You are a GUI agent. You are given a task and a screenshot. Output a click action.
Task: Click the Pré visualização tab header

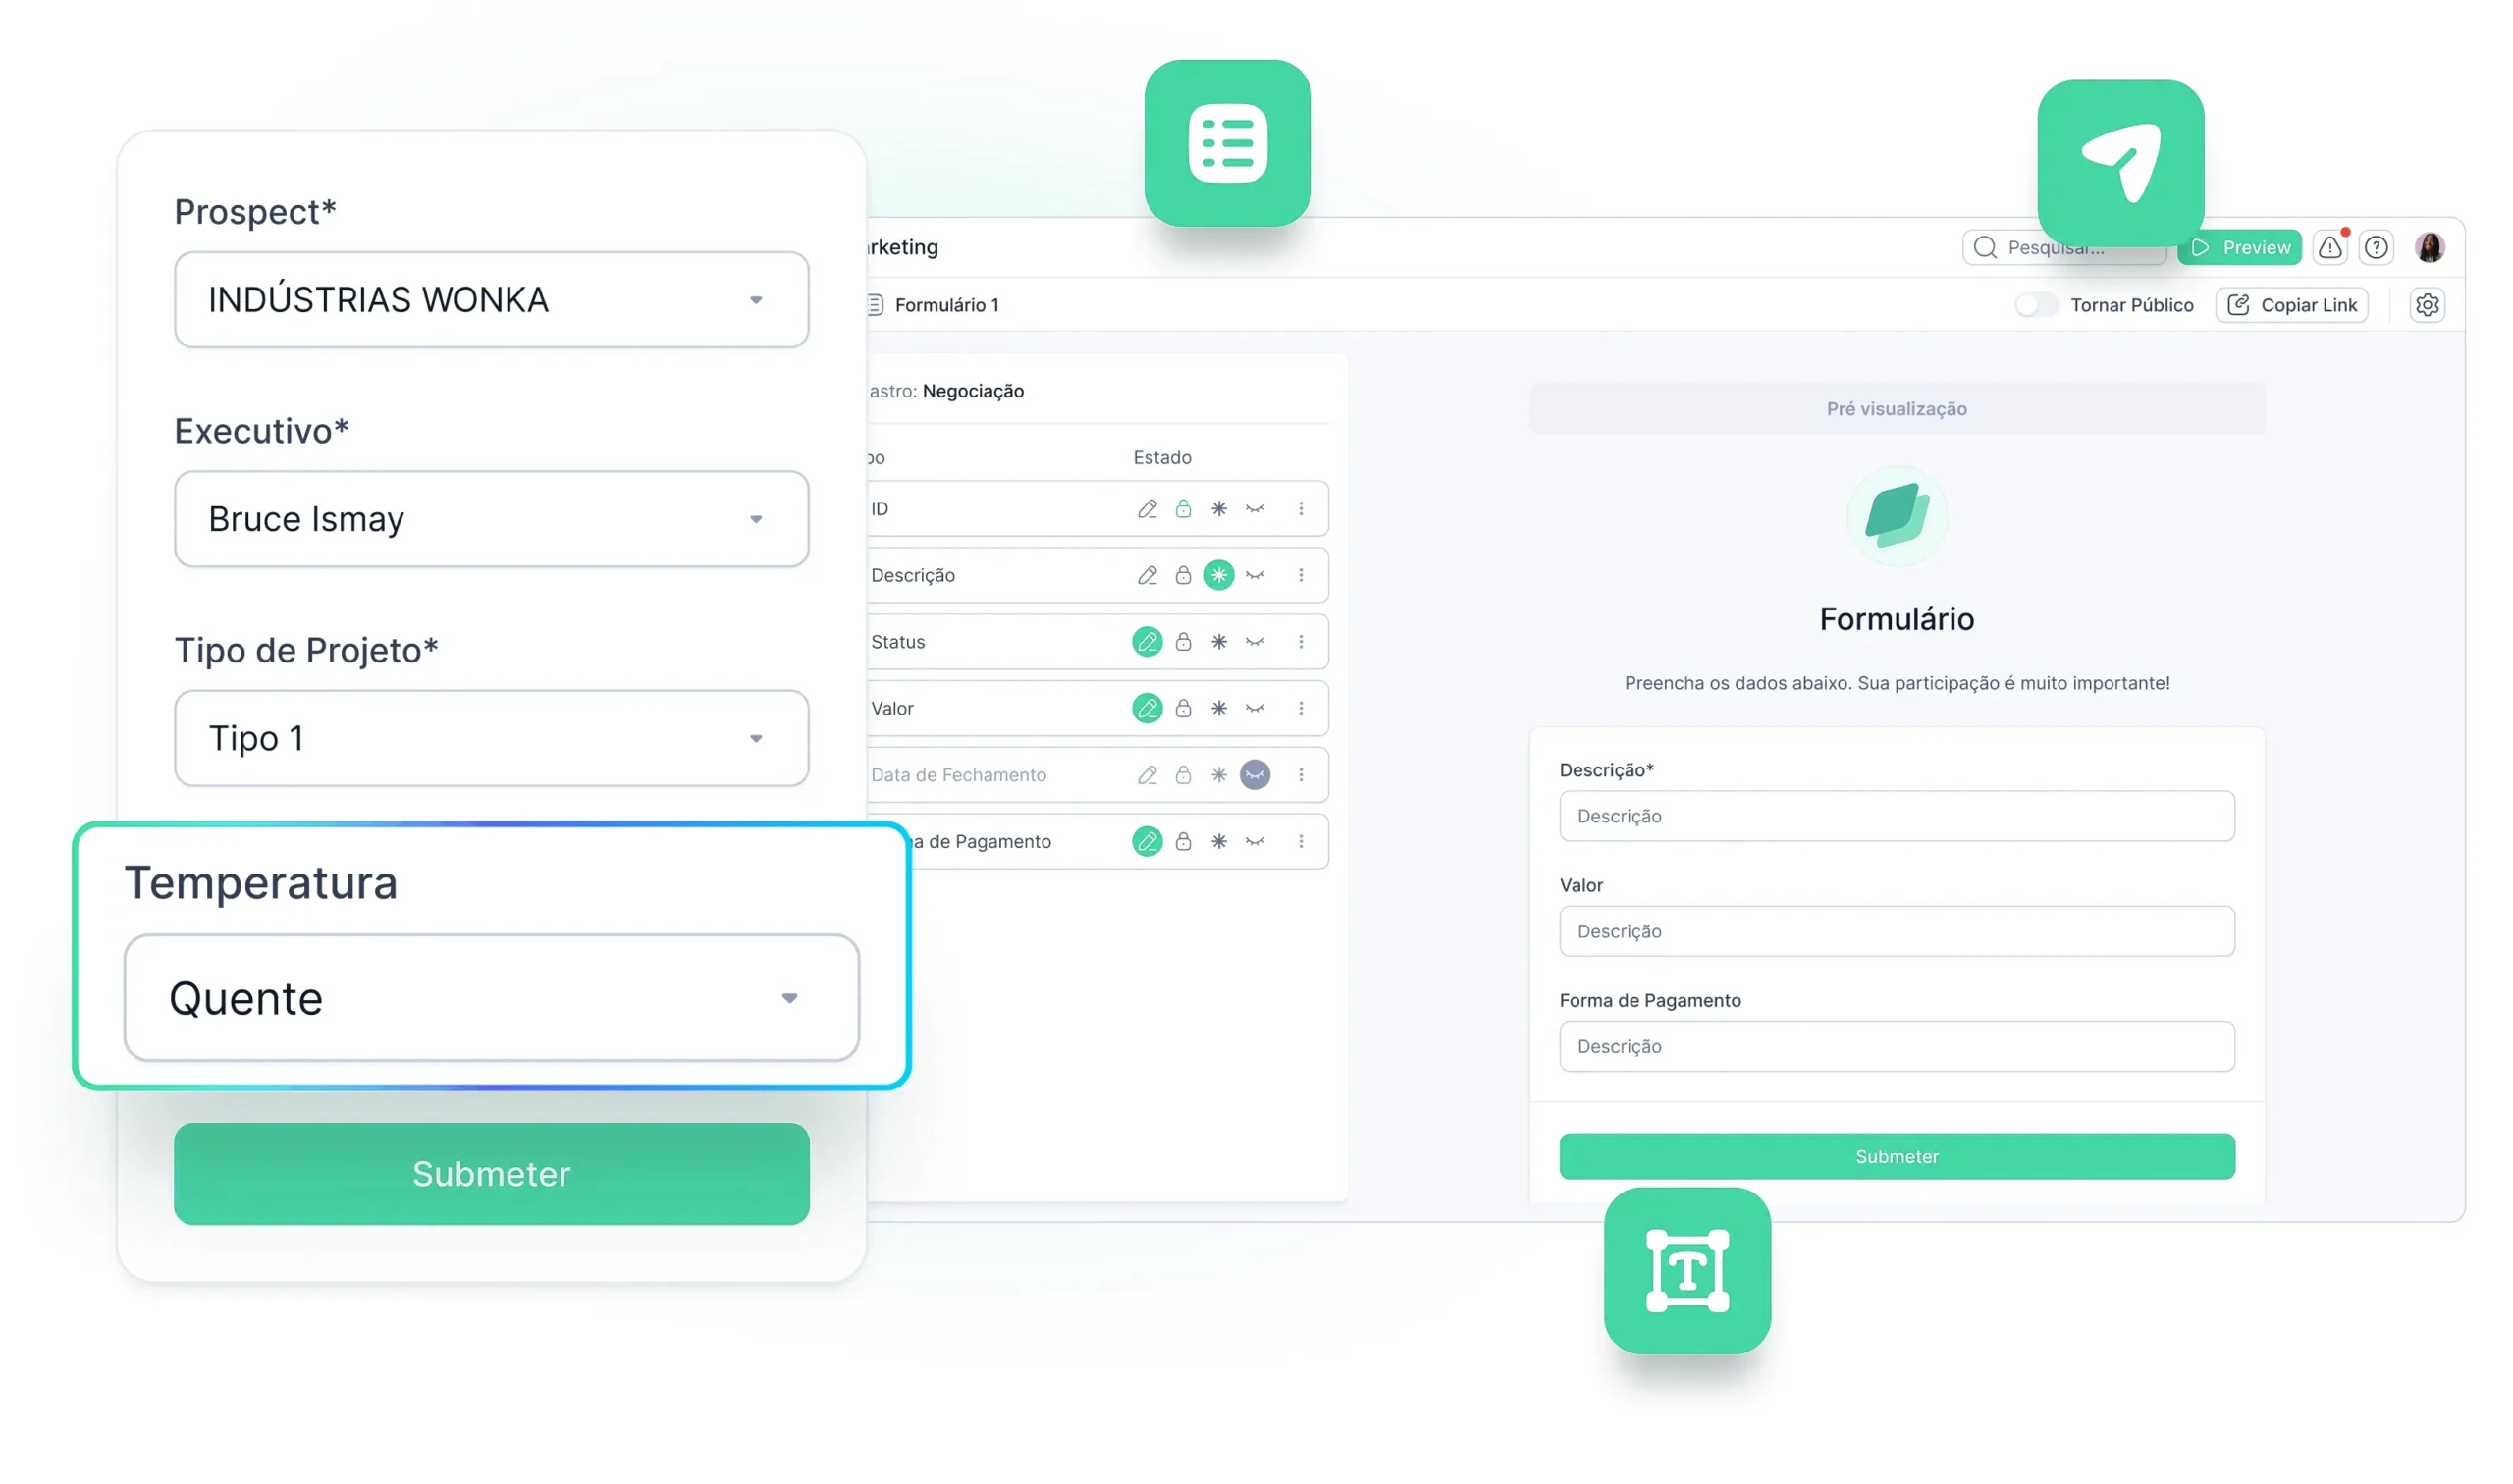[x=1896, y=409]
